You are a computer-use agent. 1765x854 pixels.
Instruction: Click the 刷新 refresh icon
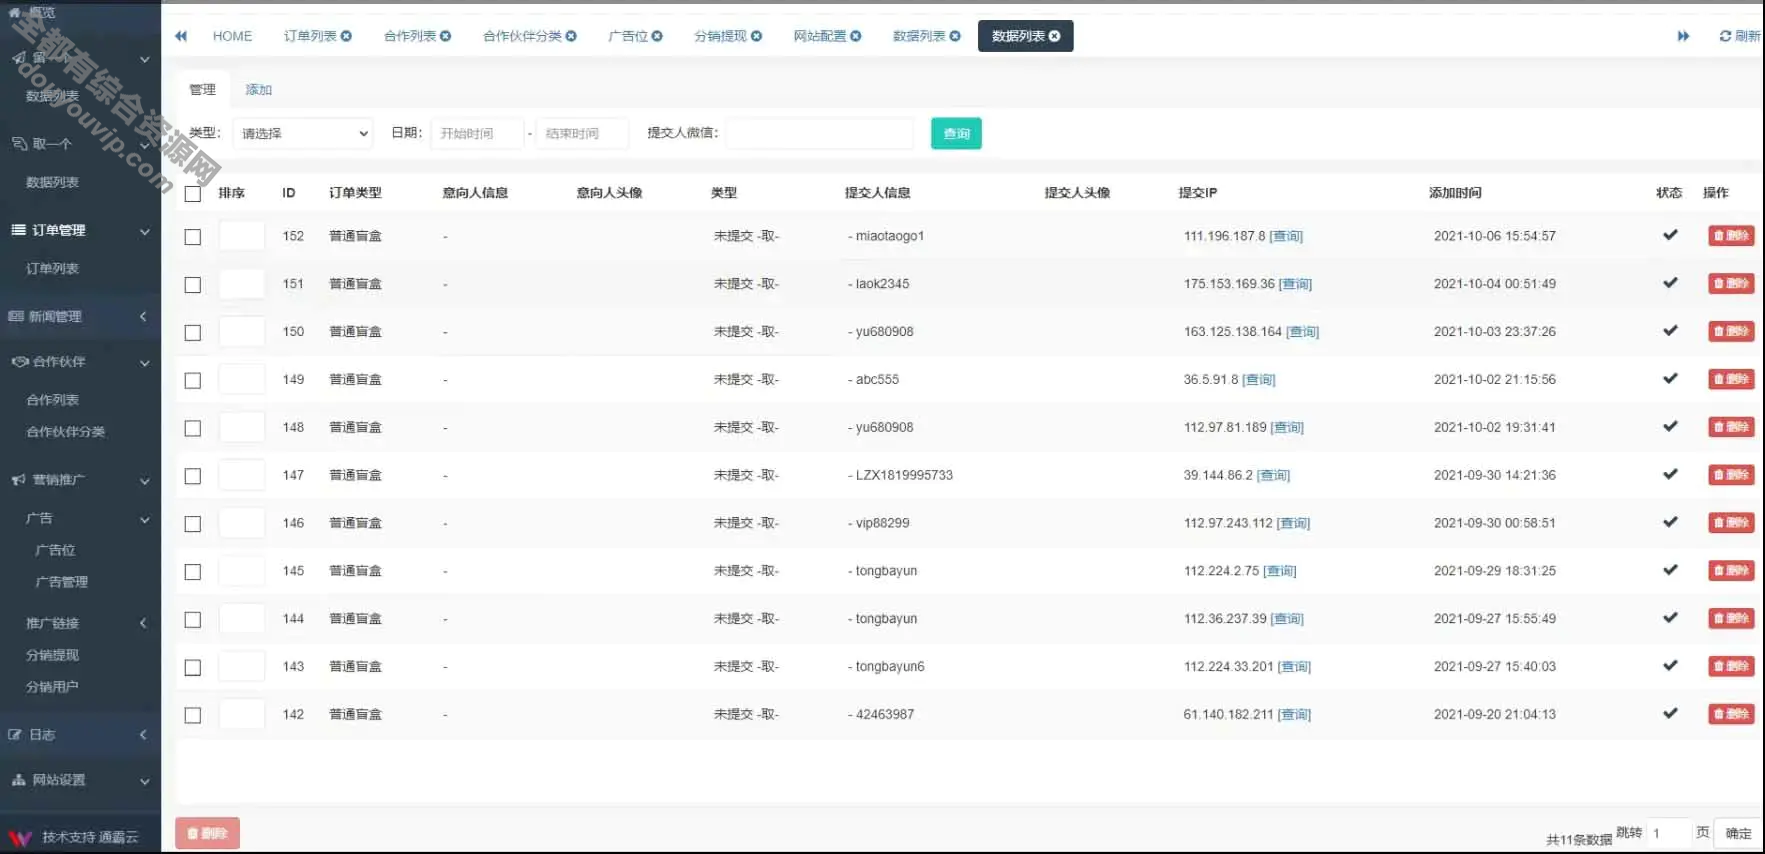pos(1725,36)
